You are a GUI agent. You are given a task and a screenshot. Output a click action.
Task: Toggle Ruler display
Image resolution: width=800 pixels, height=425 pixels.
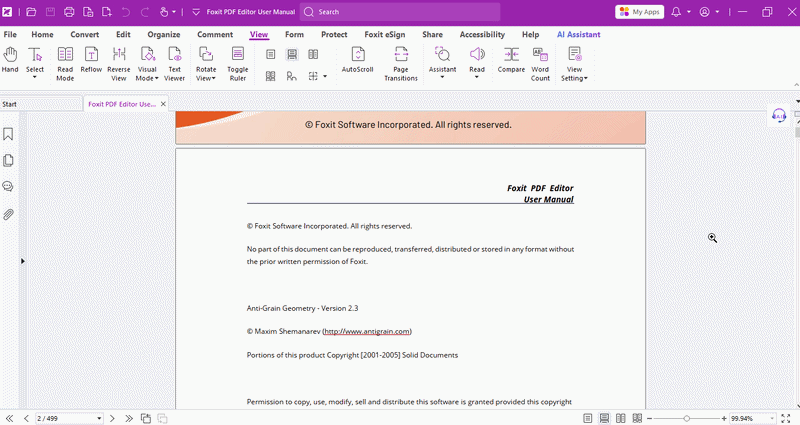(x=238, y=64)
